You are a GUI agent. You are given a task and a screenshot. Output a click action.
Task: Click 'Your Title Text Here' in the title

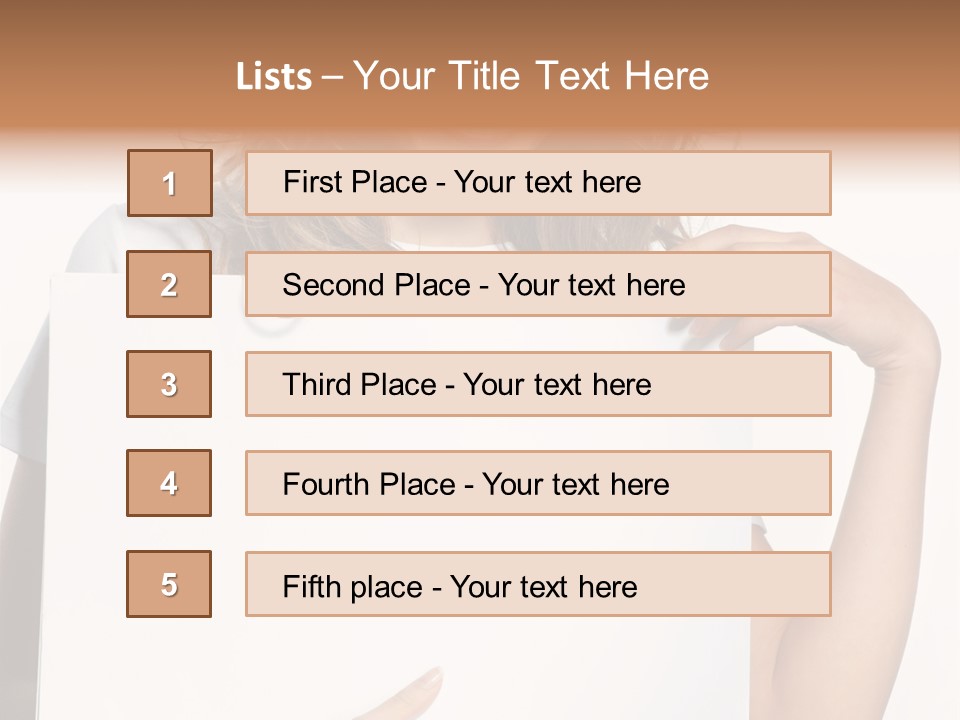click(x=531, y=76)
